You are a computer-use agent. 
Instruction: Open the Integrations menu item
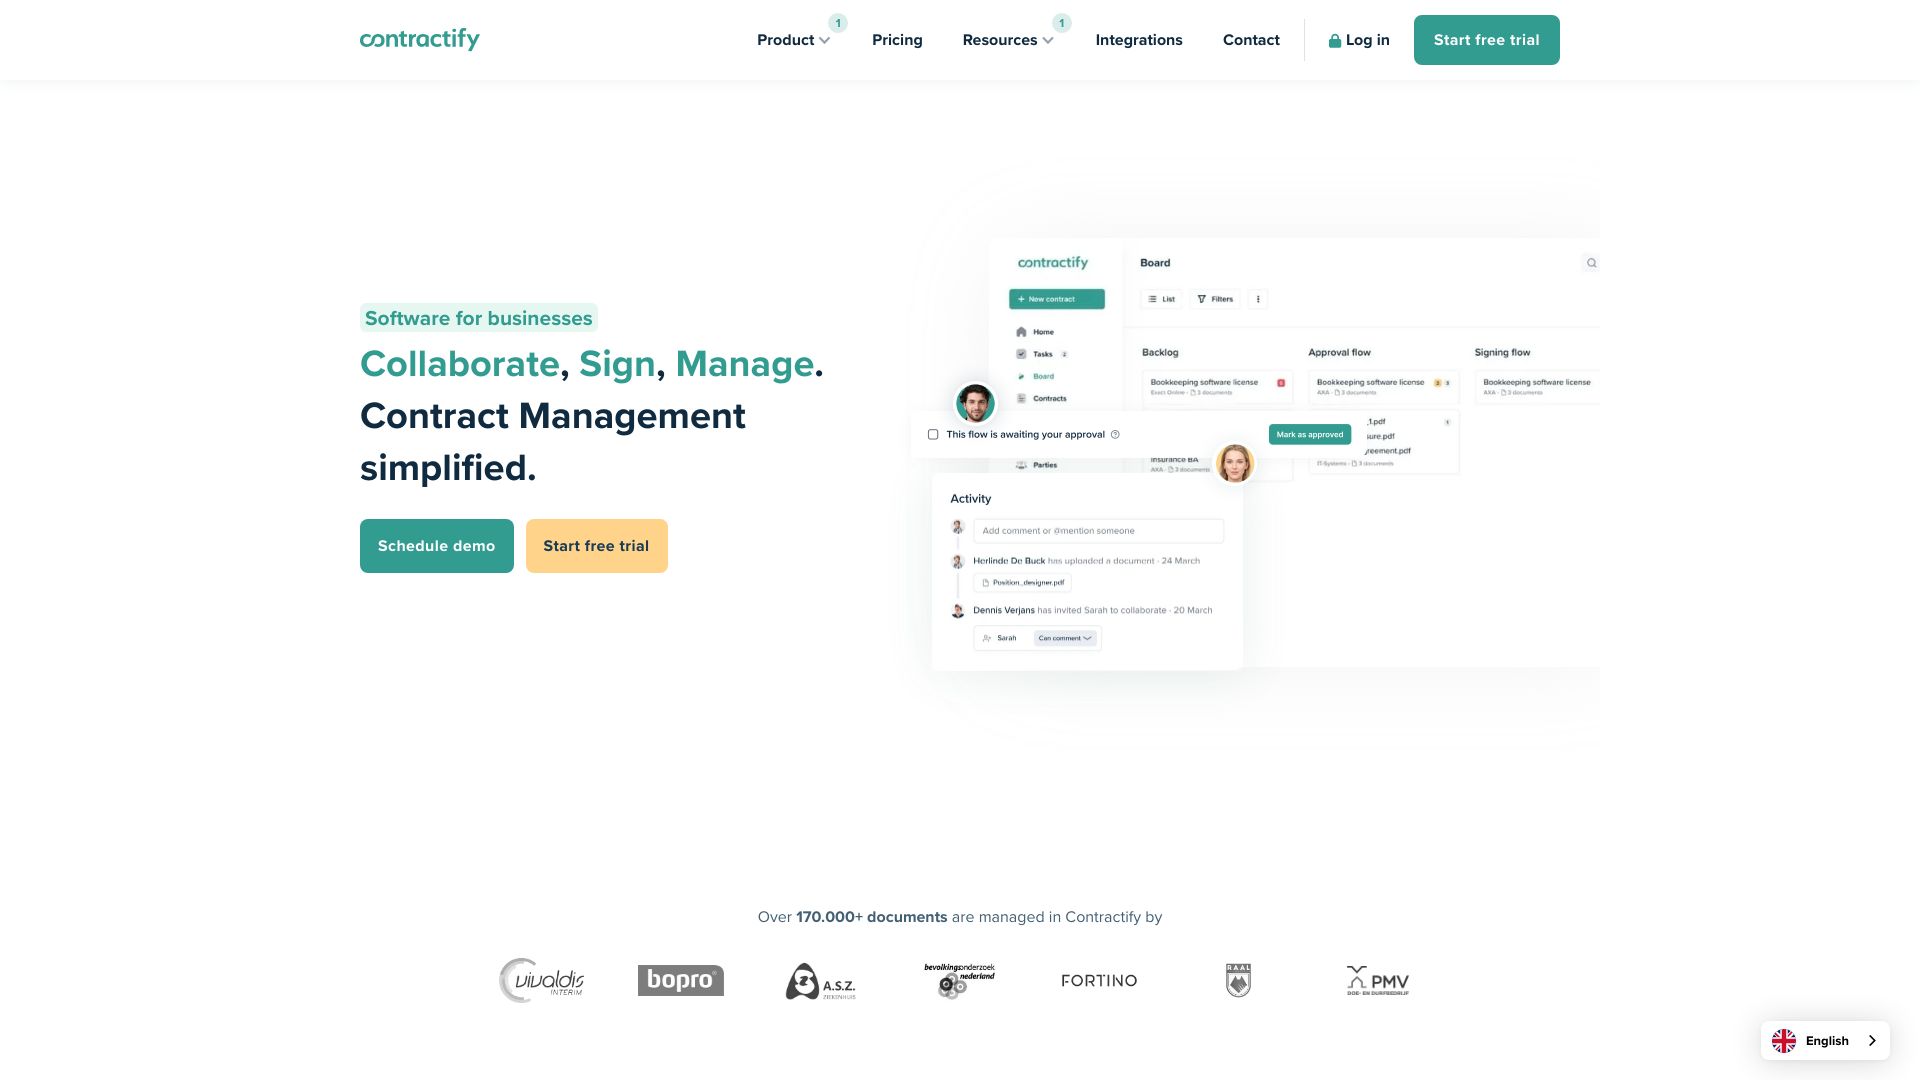tap(1138, 40)
